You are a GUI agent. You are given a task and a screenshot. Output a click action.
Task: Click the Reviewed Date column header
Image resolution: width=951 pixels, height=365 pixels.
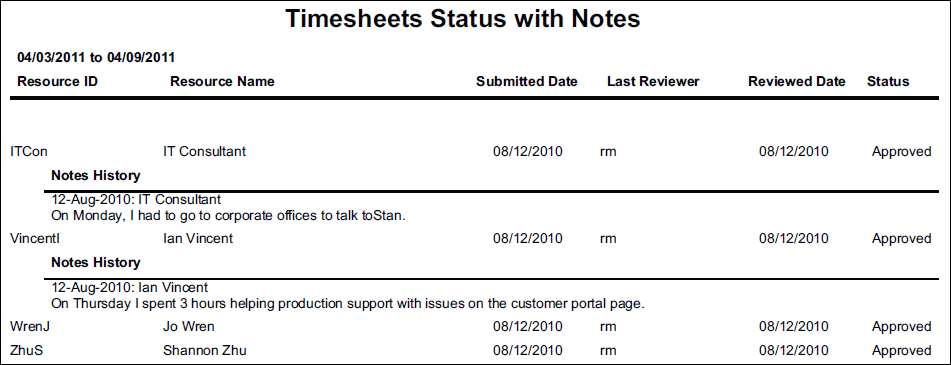[x=797, y=81]
